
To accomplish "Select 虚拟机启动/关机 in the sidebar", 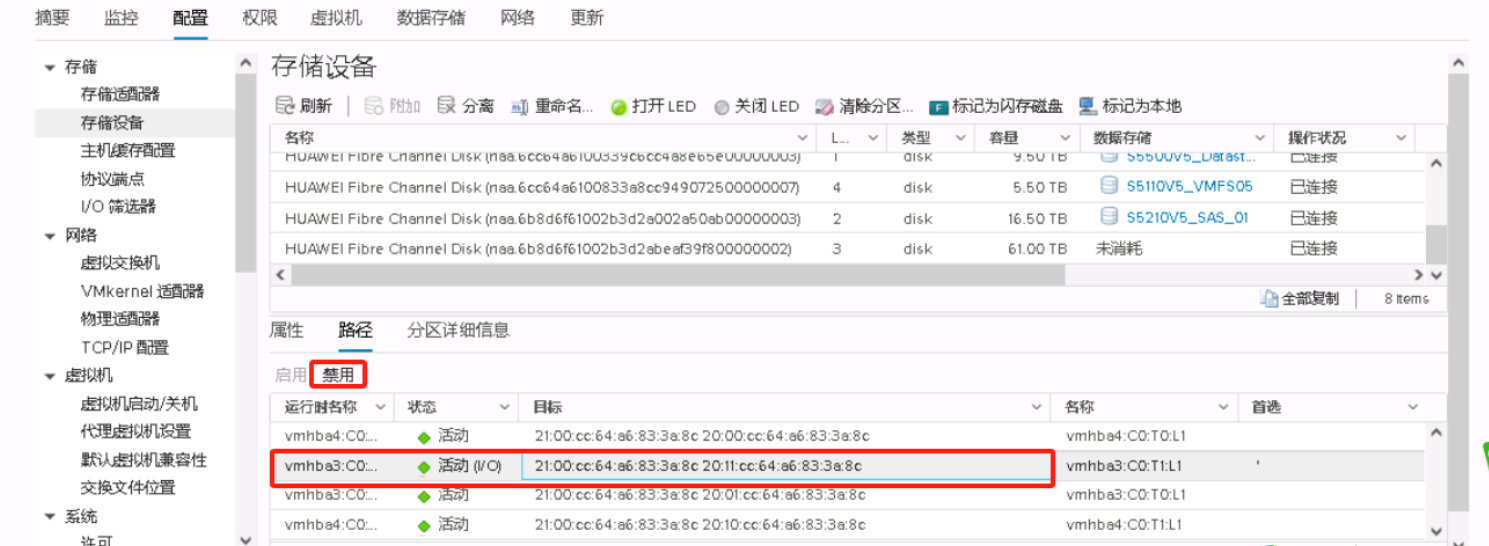I will coord(139,404).
